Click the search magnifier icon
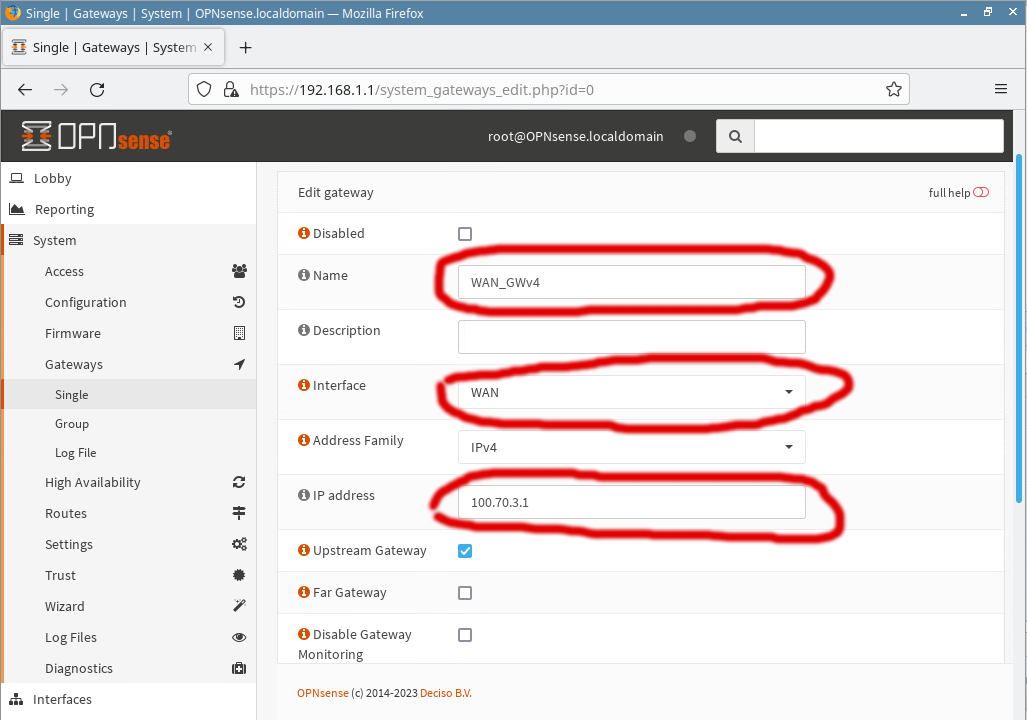 [x=735, y=136]
